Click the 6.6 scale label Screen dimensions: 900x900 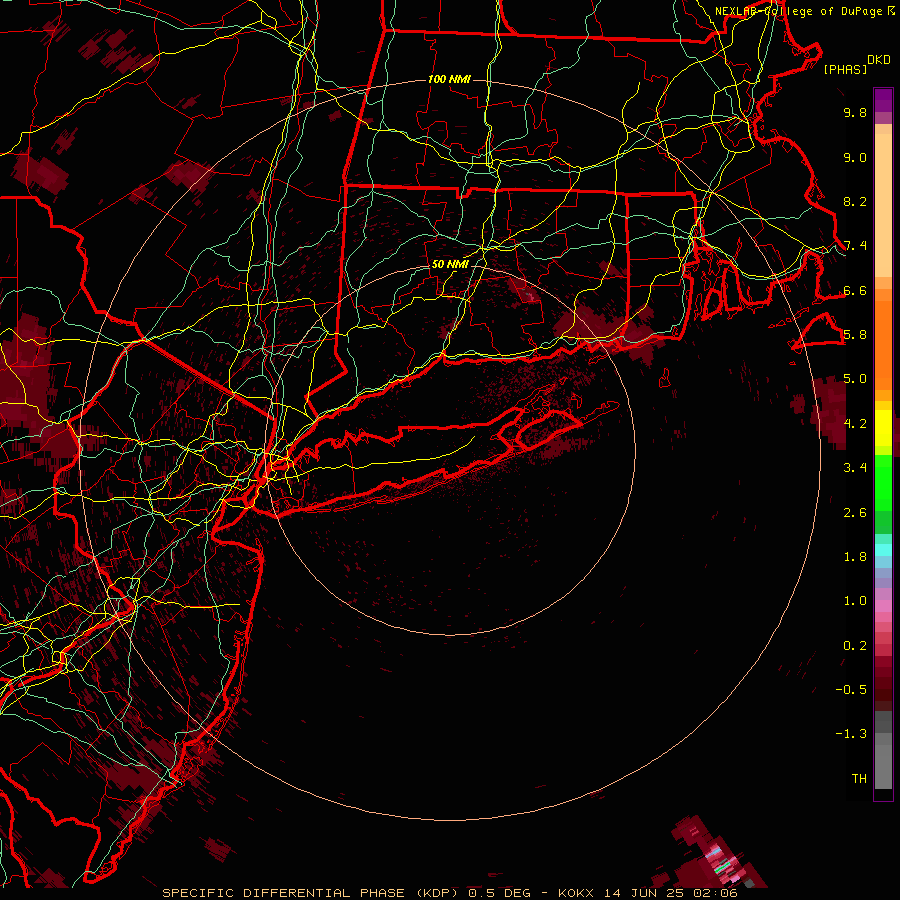(855, 290)
